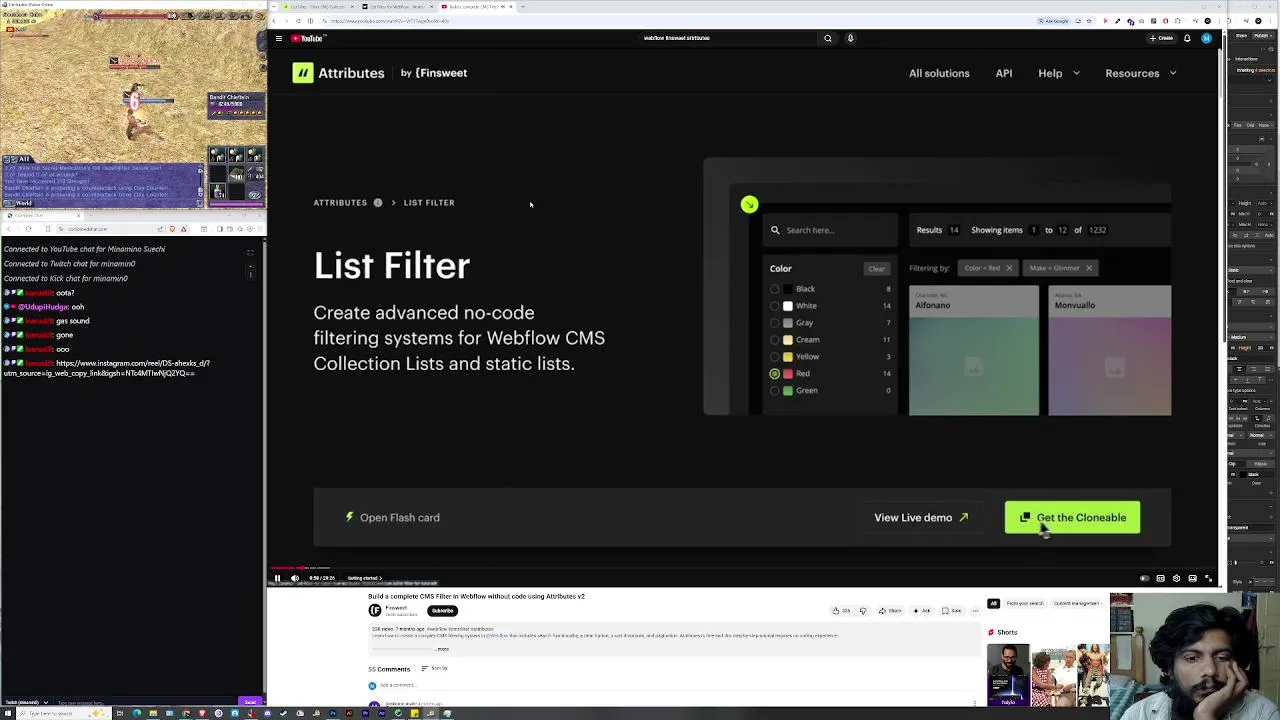Click the Finsweet channel avatar
Screen dimensions: 1280x720
pyautogui.click(x=375, y=610)
